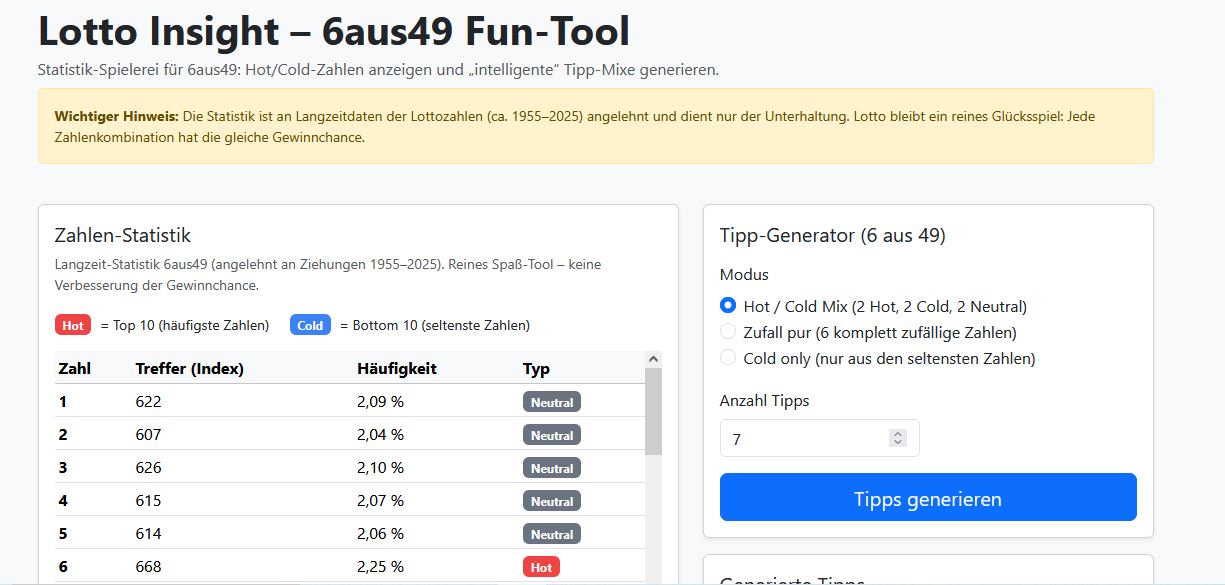This screenshot has width=1225, height=585.
Task: Select the Zufall pur mode
Action: click(x=728, y=332)
